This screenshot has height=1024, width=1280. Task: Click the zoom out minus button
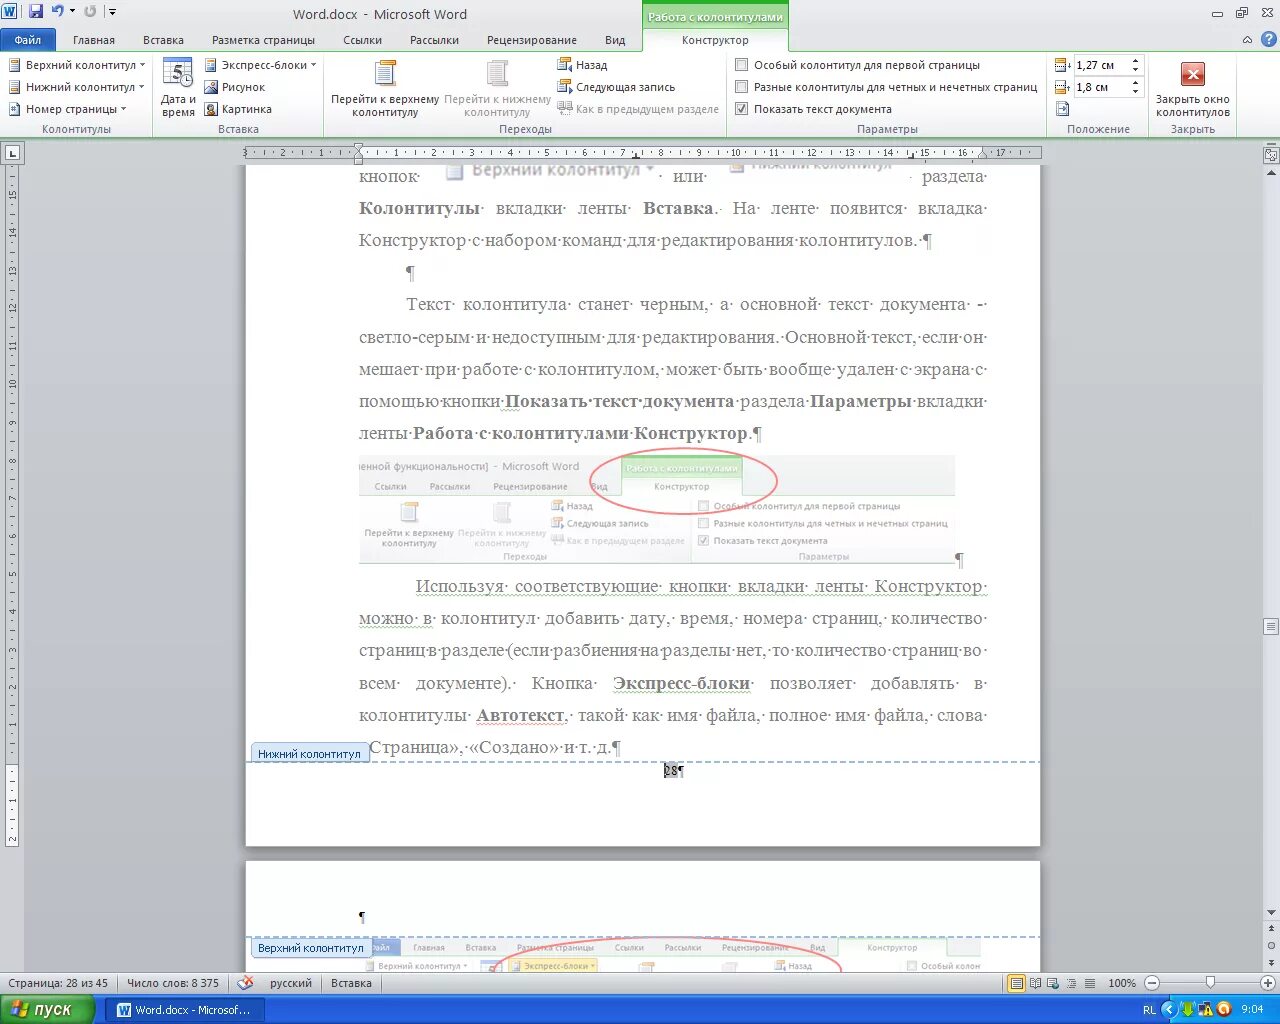tap(1152, 983)
